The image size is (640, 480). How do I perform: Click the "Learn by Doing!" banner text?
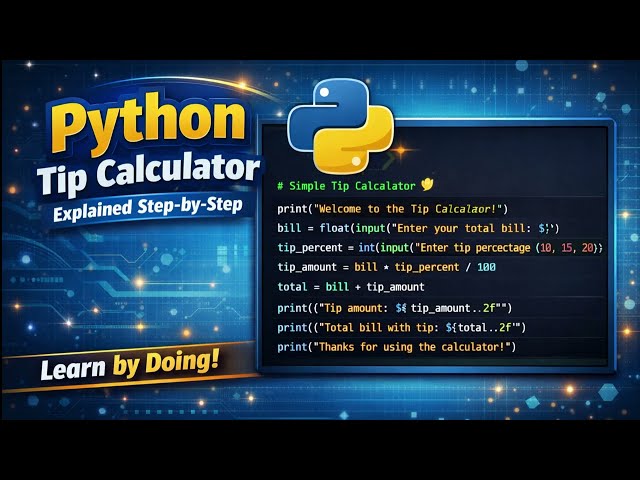(130, 365)
